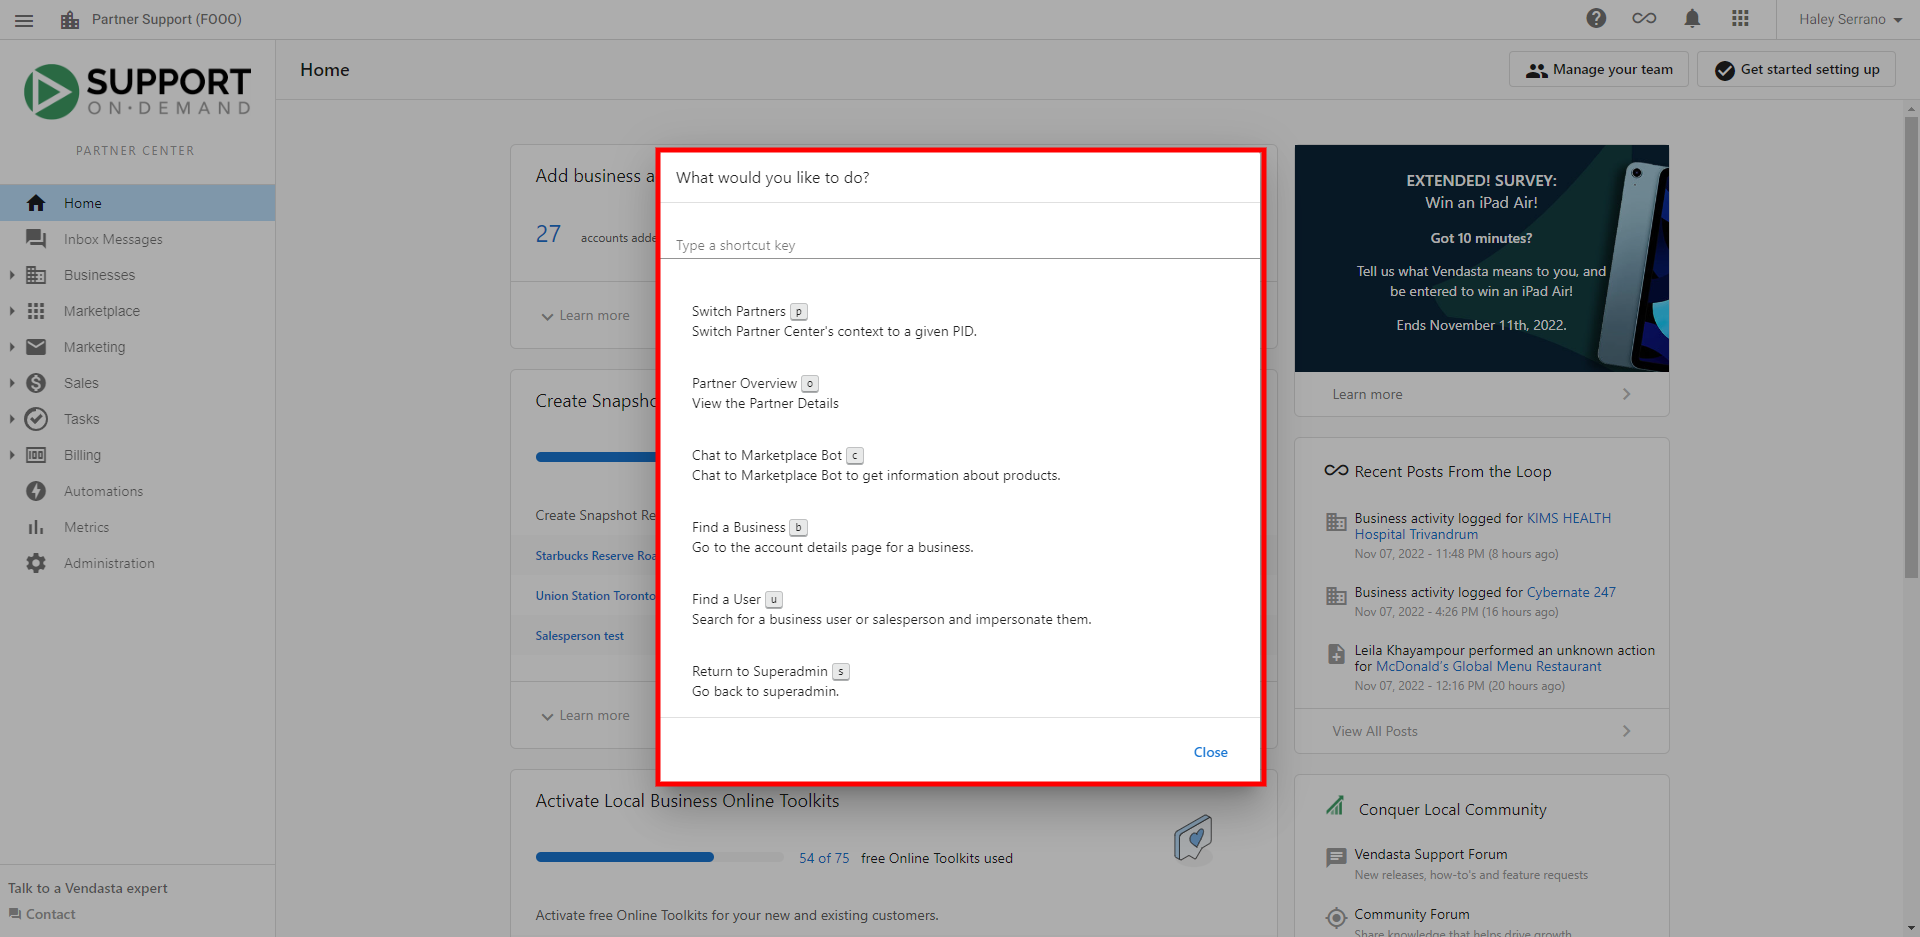Click the Online Toolkits usage progress bar

659,857
